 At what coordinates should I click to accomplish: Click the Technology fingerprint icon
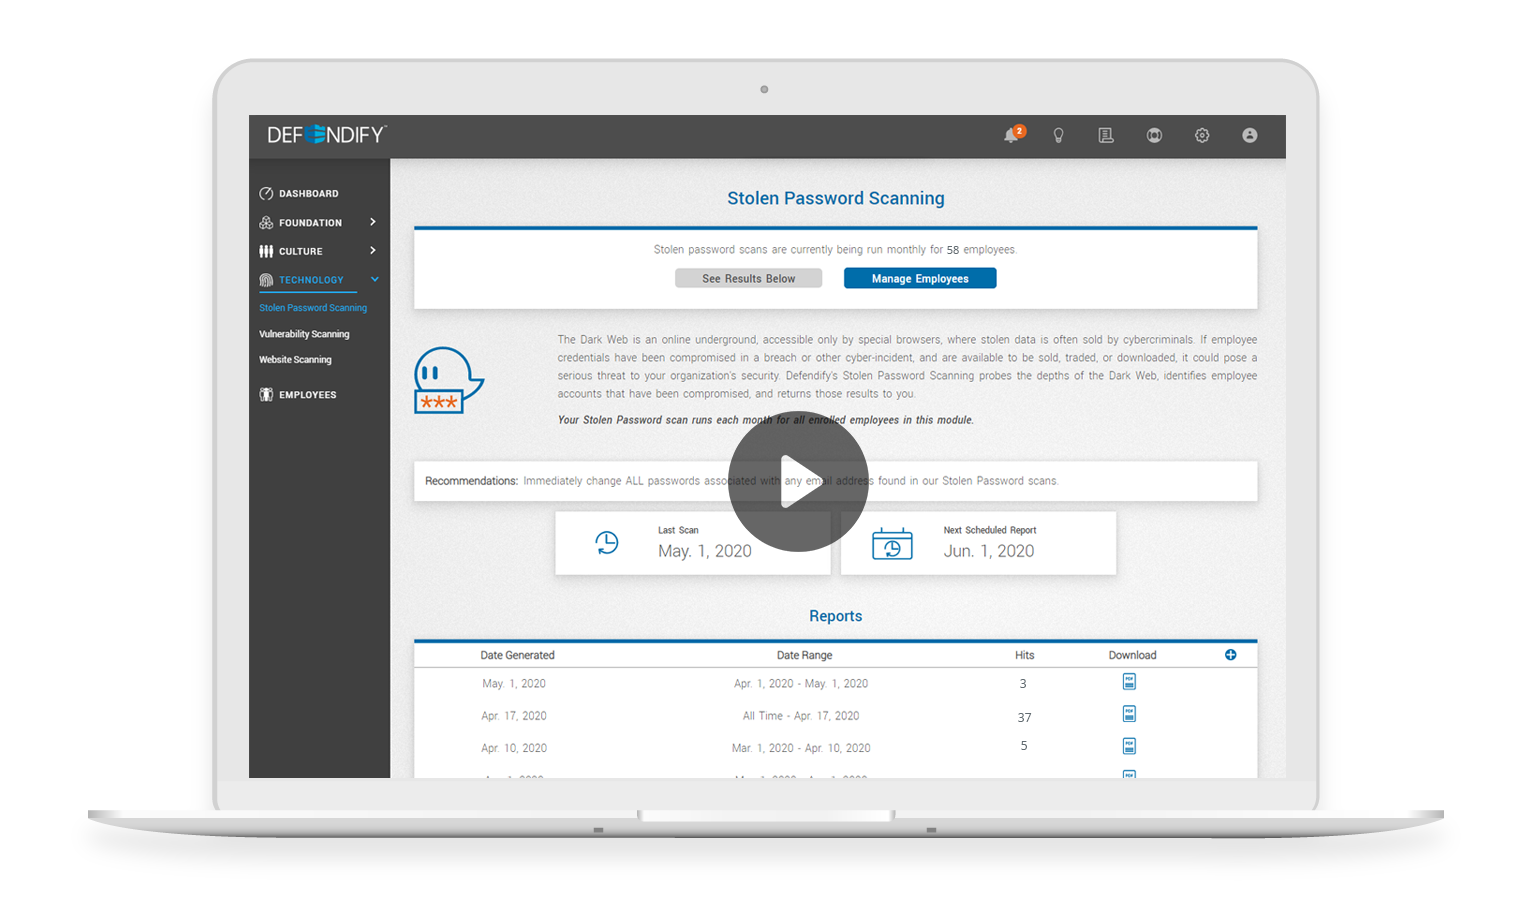(x=266, y=280)
